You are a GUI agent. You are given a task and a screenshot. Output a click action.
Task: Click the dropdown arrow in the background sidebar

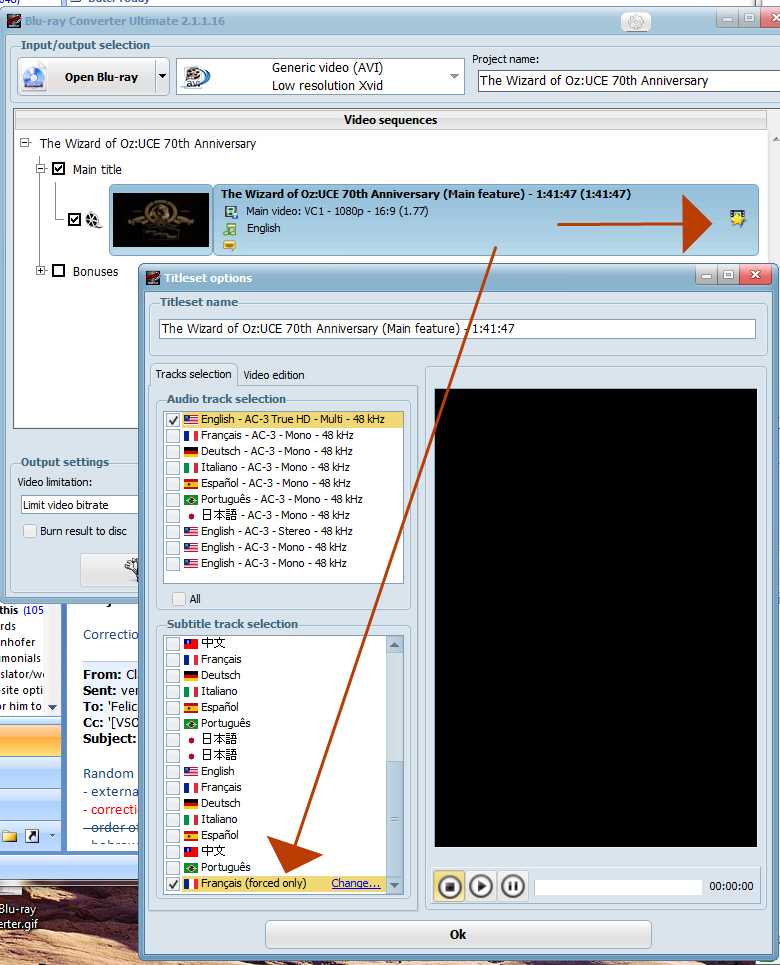pos(52,707)
